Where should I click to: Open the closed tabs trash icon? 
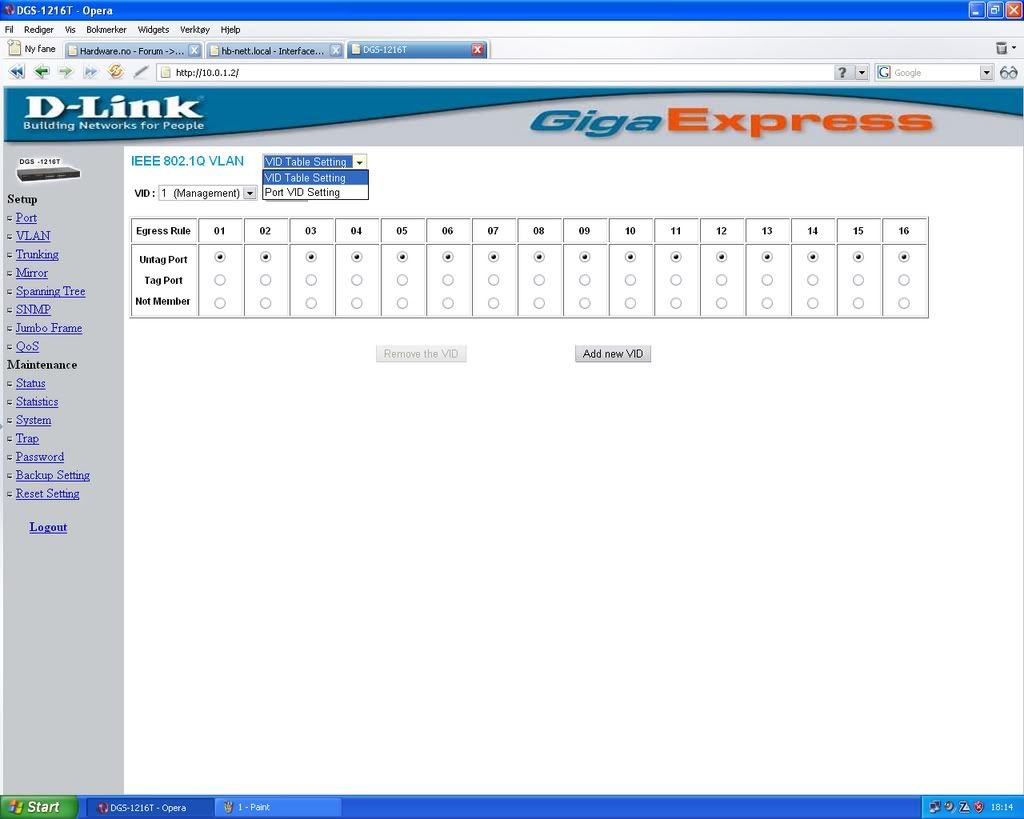pyautogui.click(x=1001, y=48)
